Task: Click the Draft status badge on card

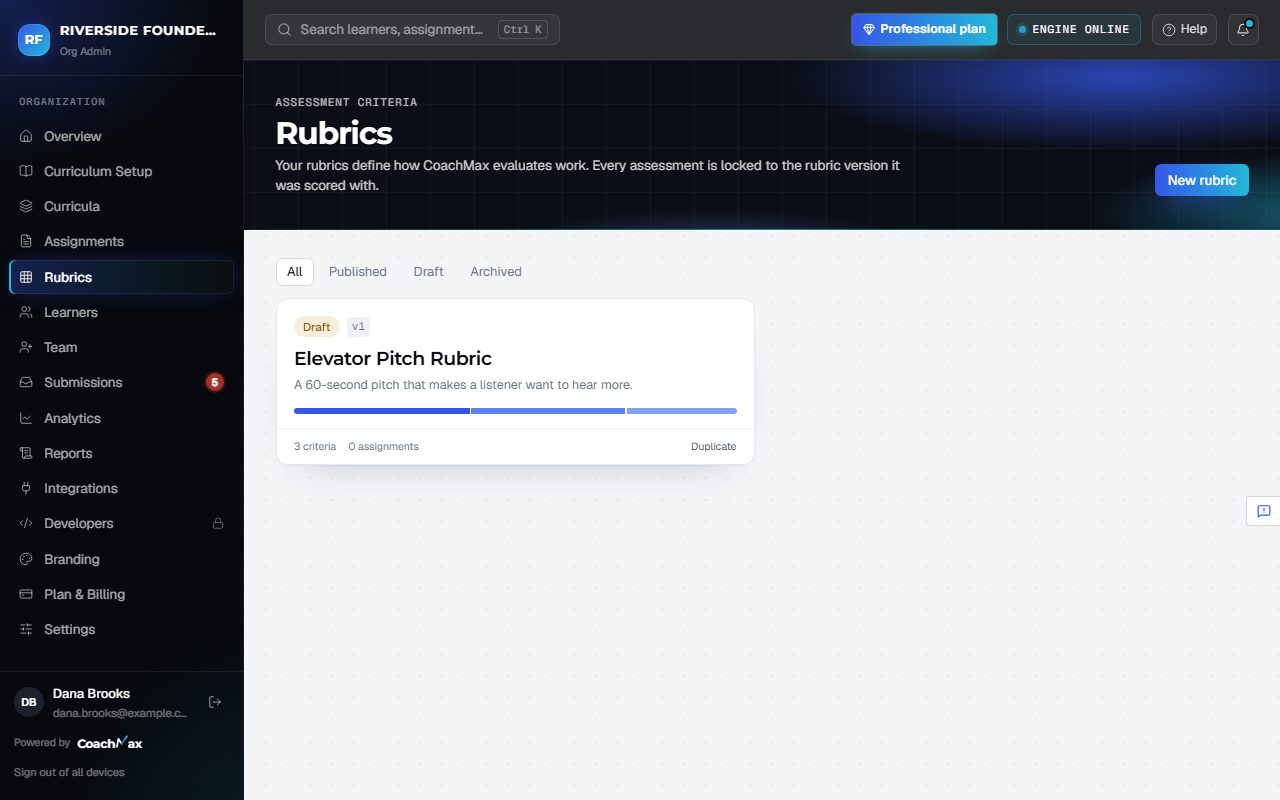Action: click(316, 327)
